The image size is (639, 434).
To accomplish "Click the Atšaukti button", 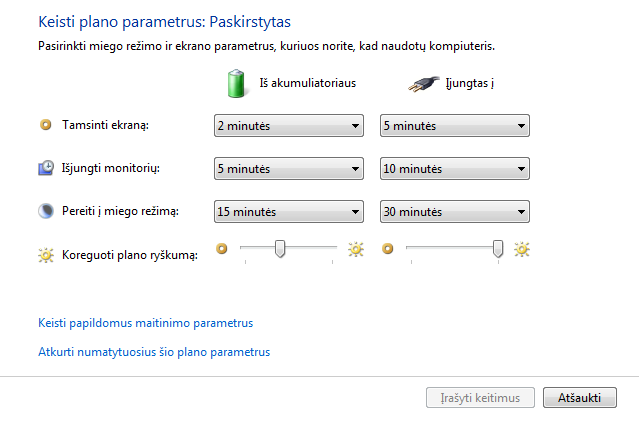I will pyautogui.click(x=580, y=398).
